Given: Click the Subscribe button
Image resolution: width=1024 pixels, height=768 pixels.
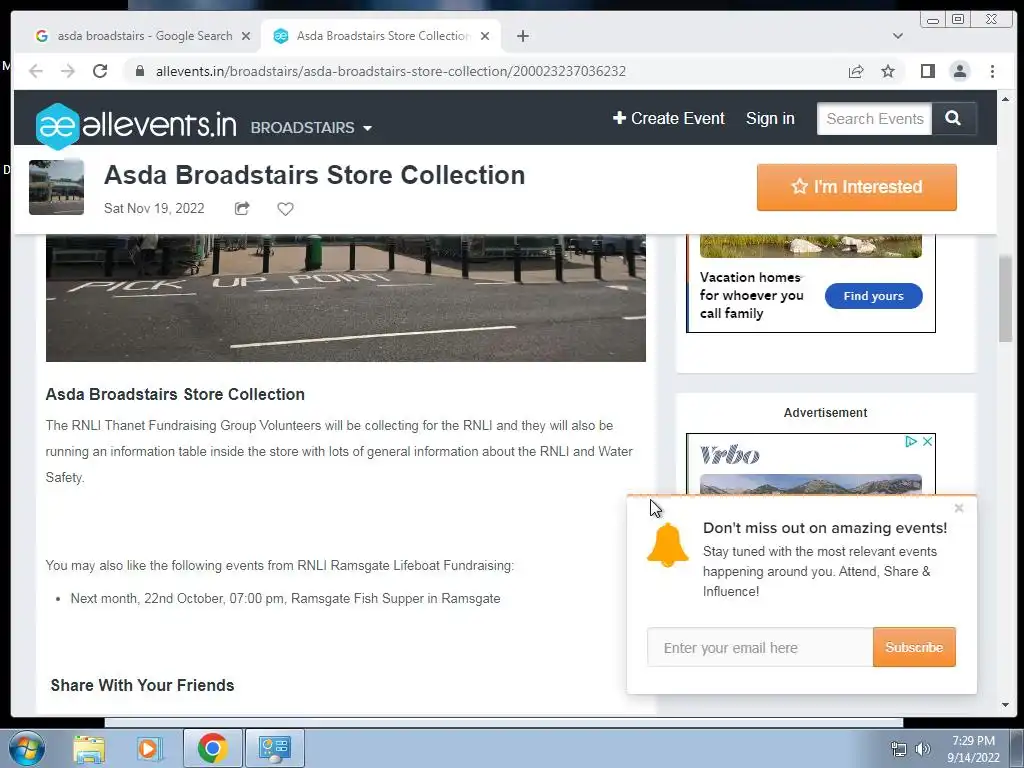Looking at the screenshot, I should pyautogui.click(x=914, y=647).
